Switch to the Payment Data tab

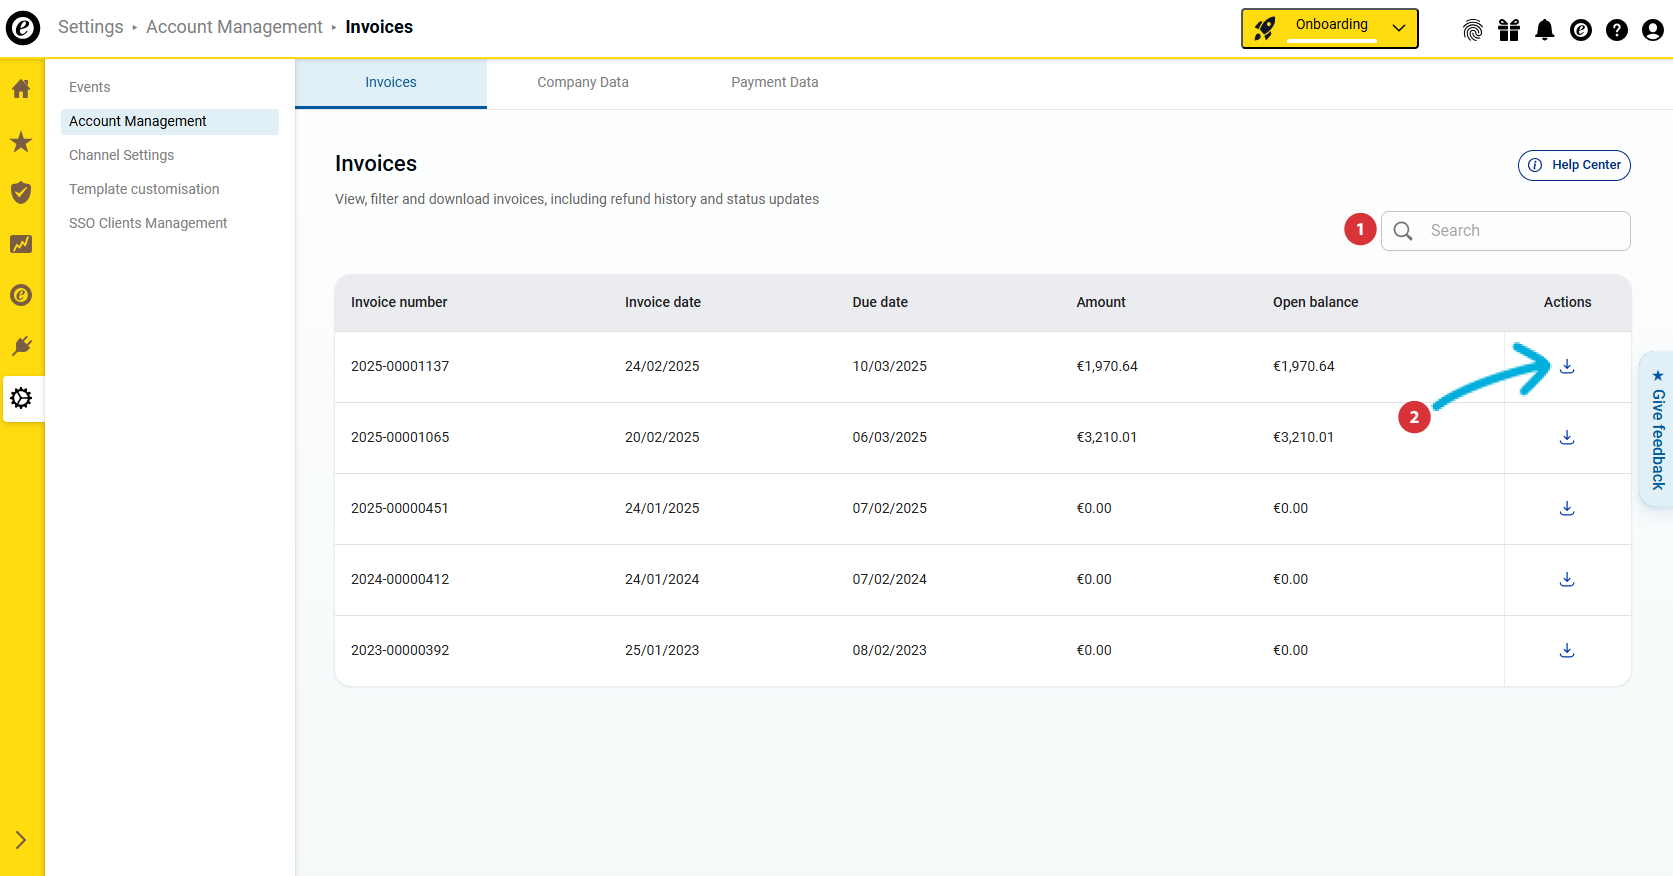(x=774, y=83)
